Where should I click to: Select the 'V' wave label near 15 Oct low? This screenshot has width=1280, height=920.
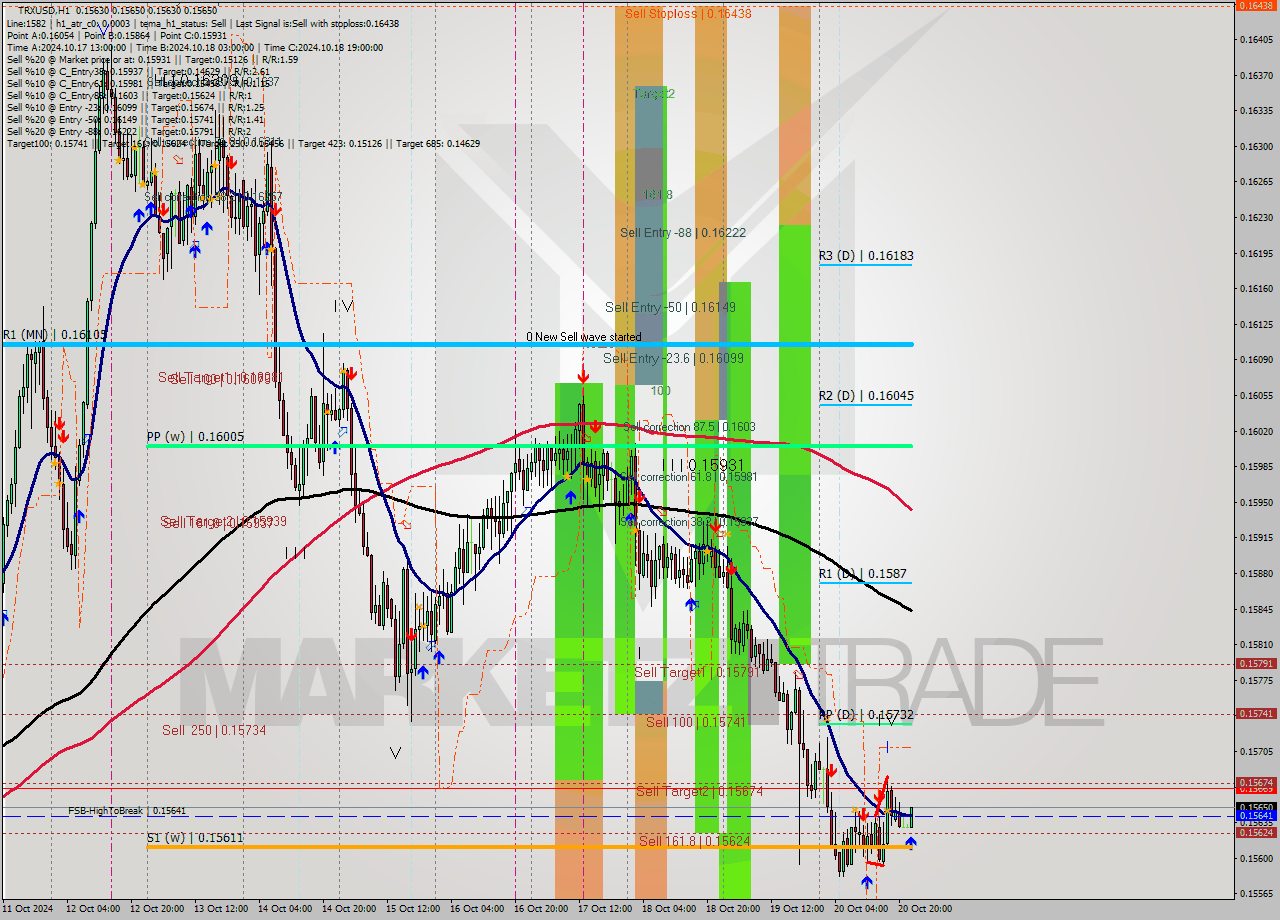point(396,753)
